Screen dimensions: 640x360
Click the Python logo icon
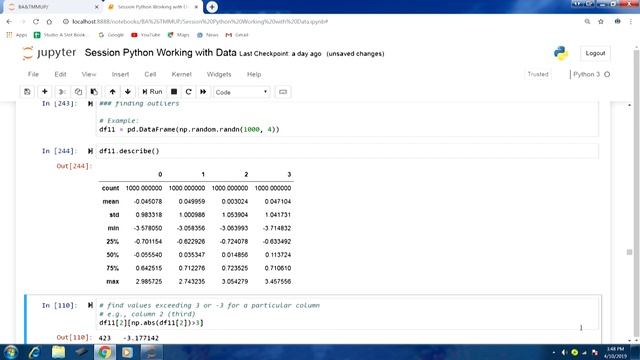pyautogui.click(x=561, y=53)
